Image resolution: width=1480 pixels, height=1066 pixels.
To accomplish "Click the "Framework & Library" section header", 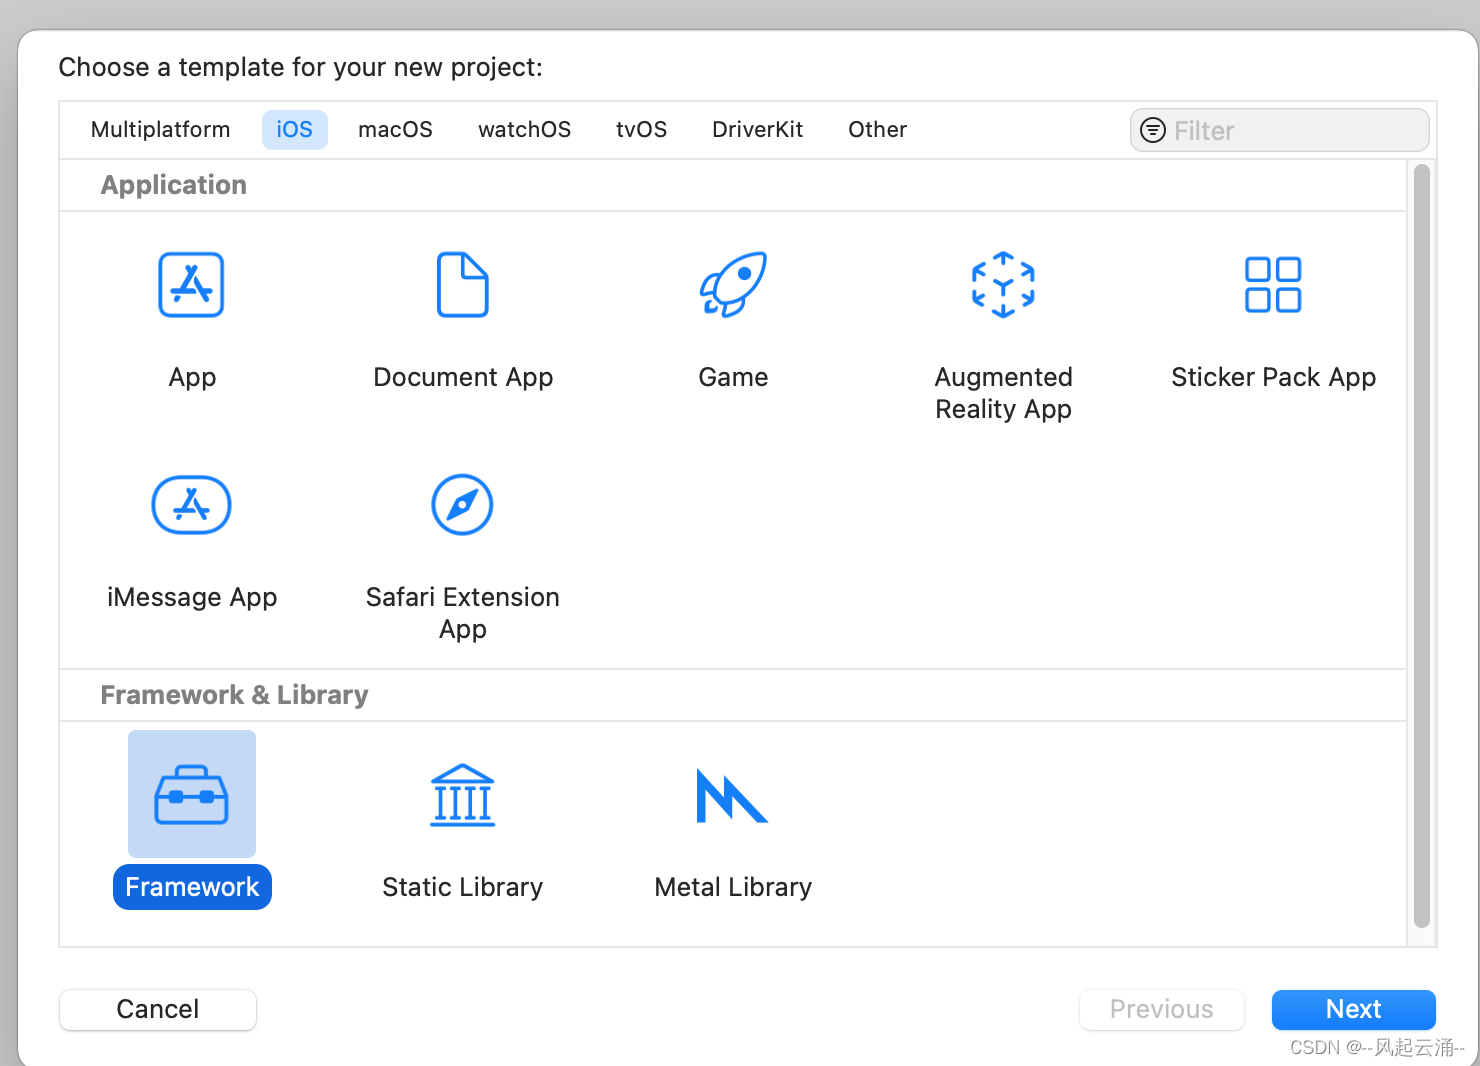I will [x=234, y=695].
